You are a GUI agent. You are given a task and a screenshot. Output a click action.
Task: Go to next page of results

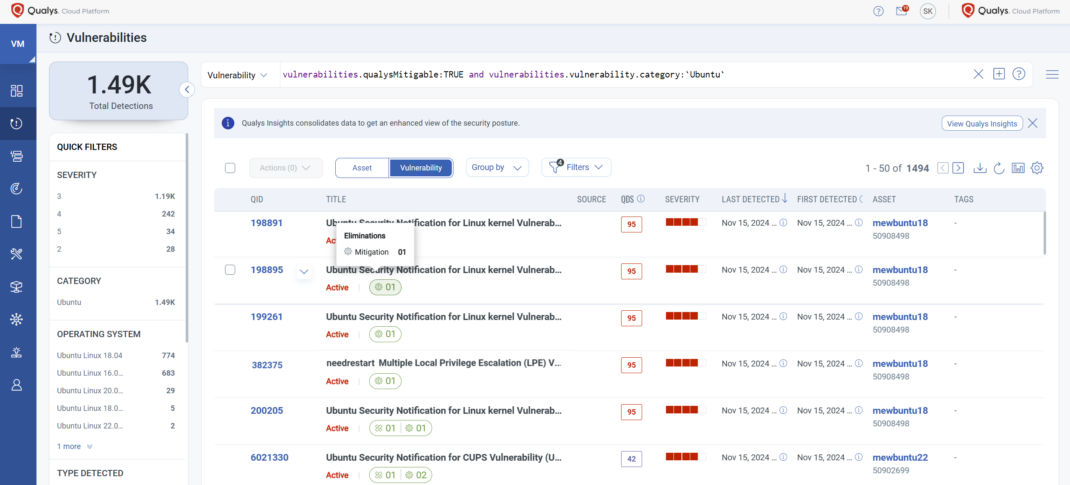click(x=958, y=168)
